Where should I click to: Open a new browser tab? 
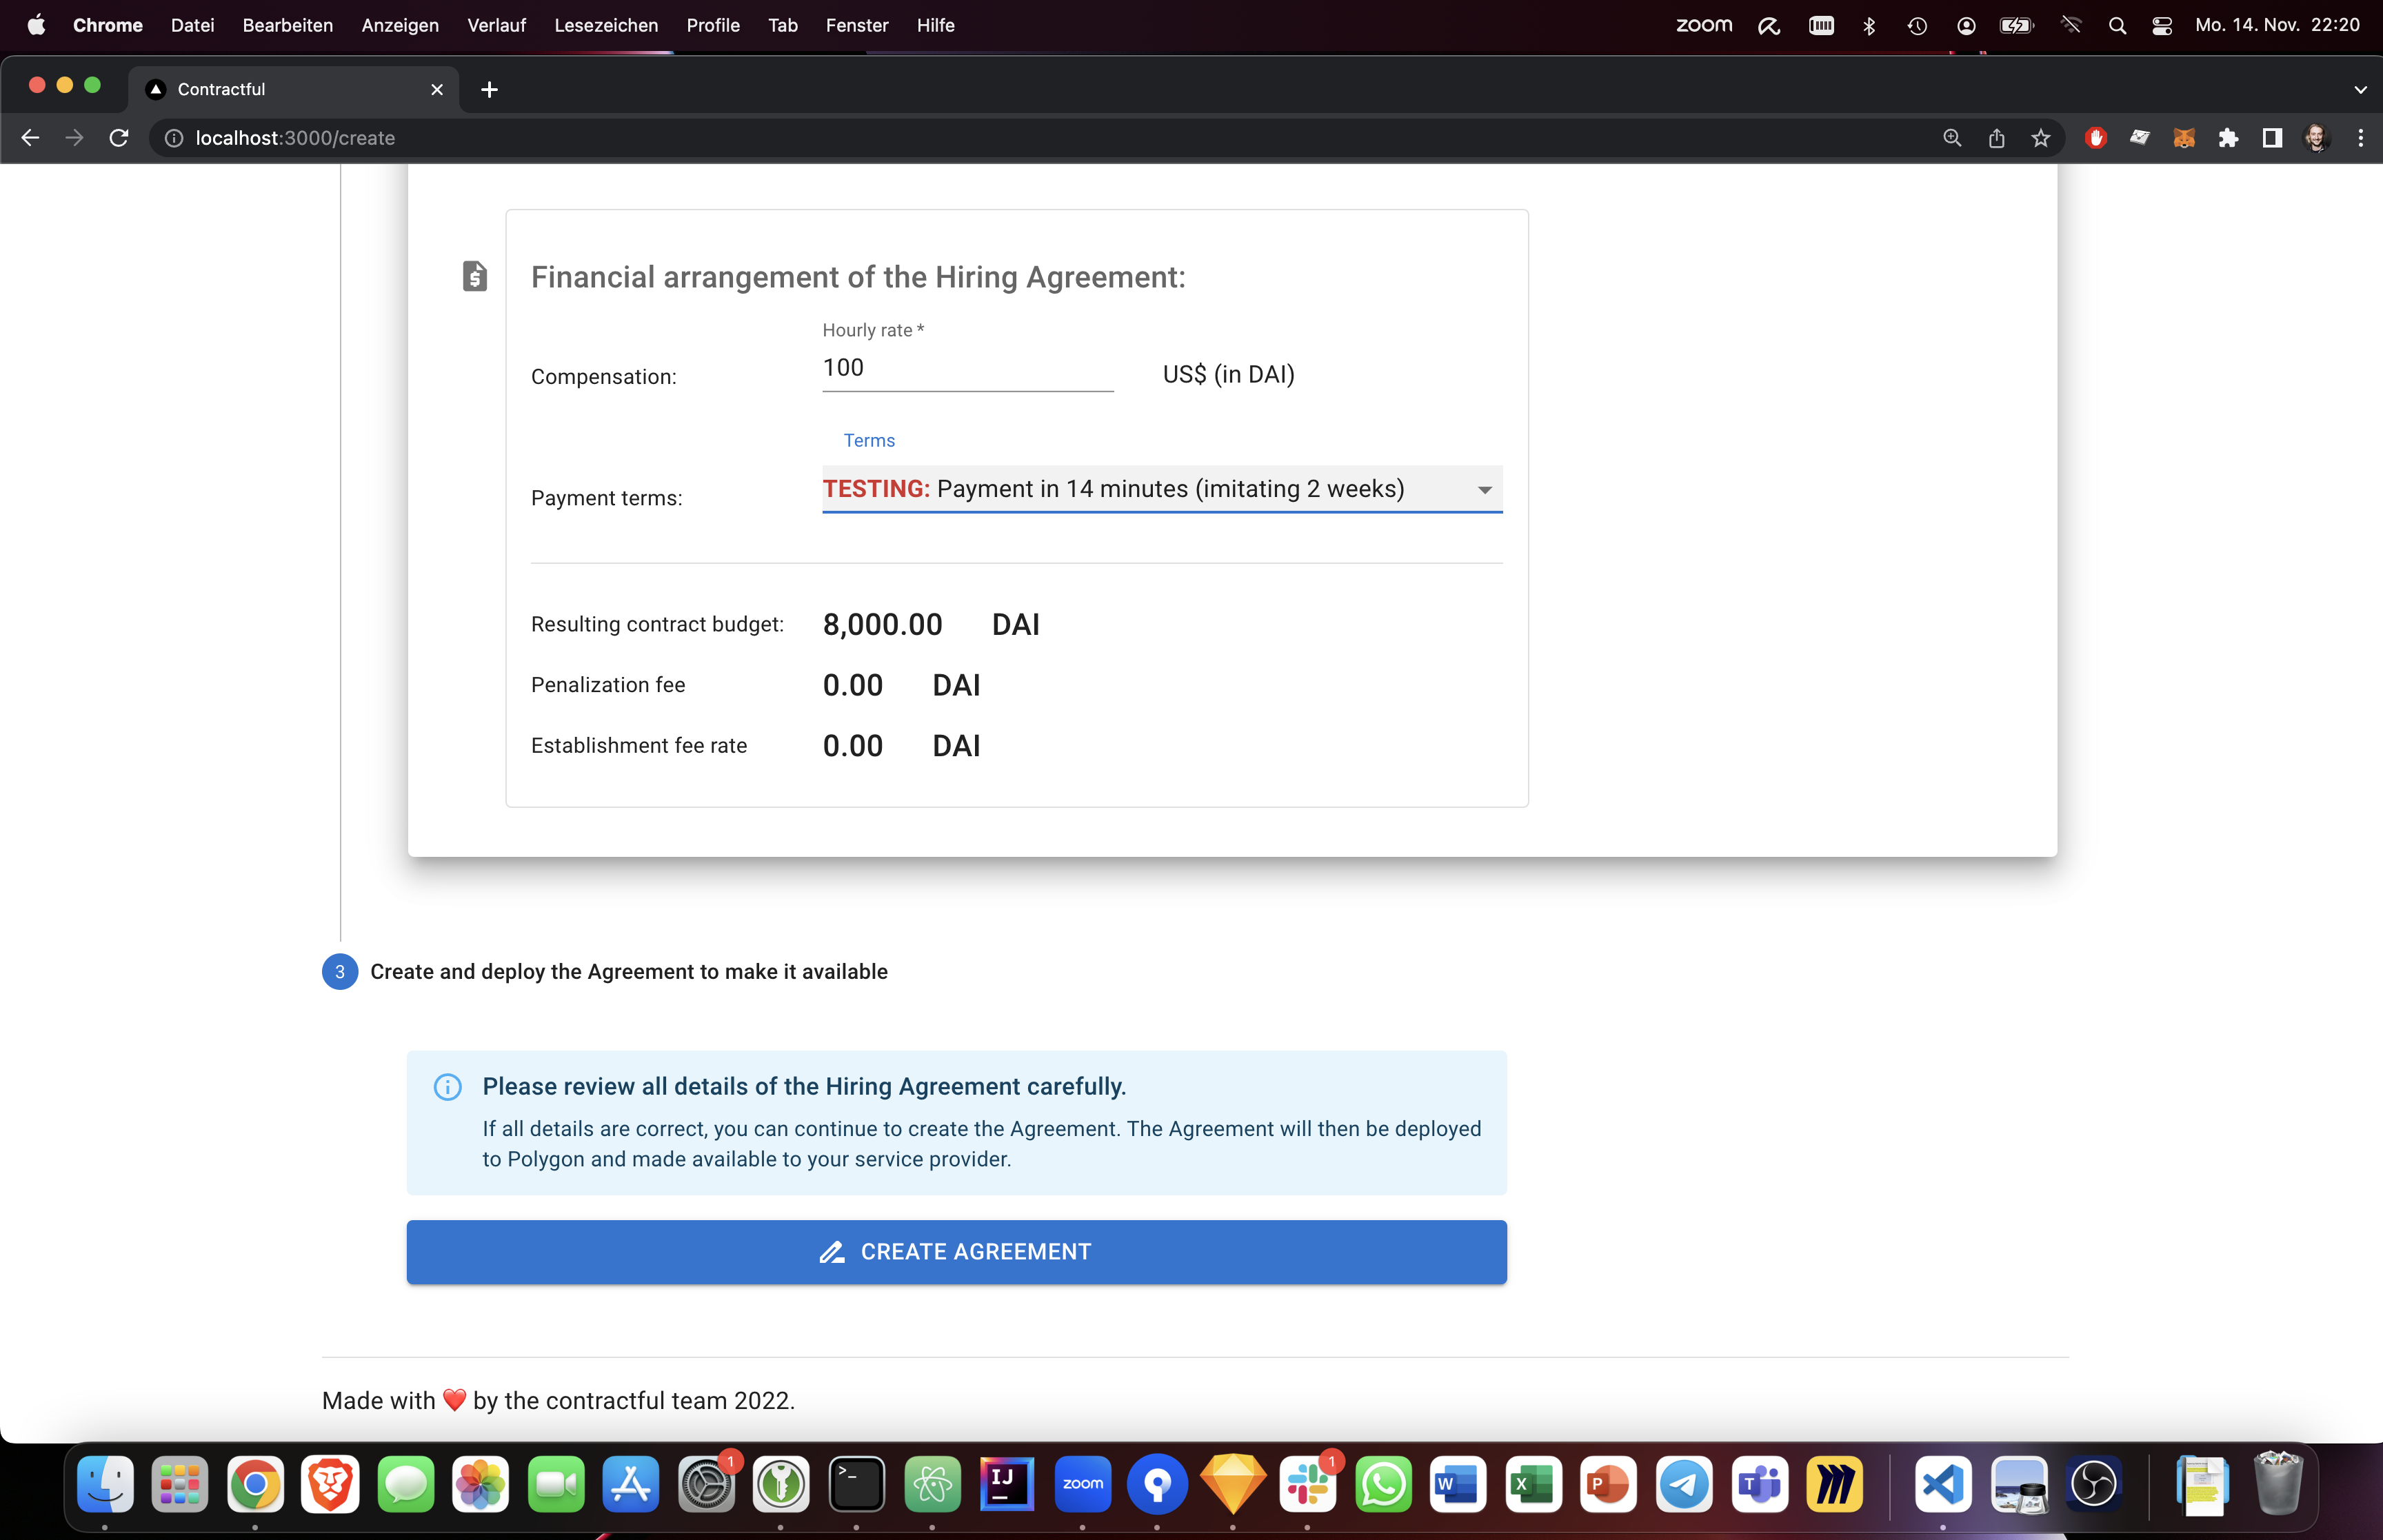[489, 90]
